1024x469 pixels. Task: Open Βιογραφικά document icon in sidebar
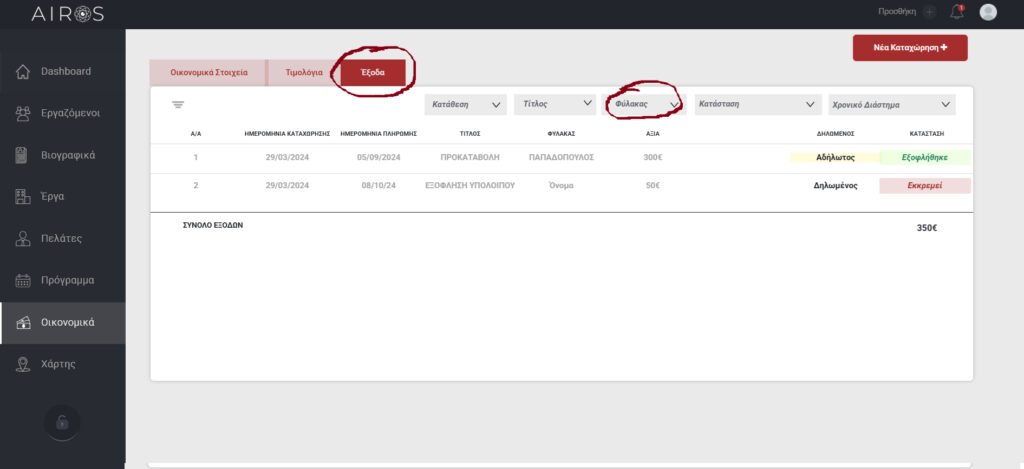(23, 155)
